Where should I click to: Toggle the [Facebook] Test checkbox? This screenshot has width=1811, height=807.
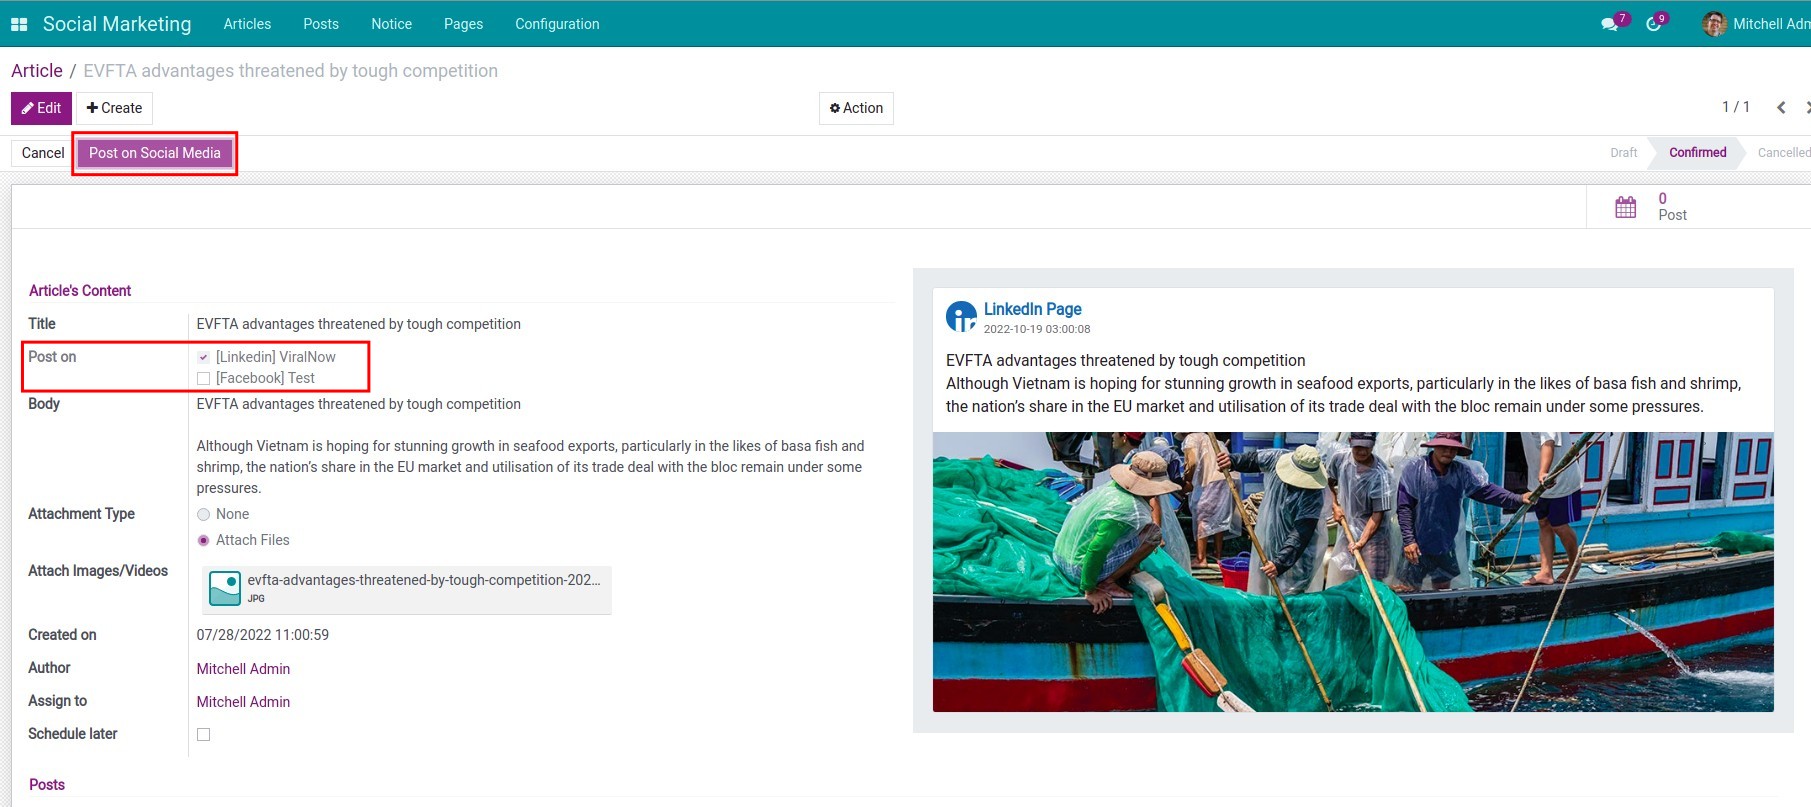(204, 378)
